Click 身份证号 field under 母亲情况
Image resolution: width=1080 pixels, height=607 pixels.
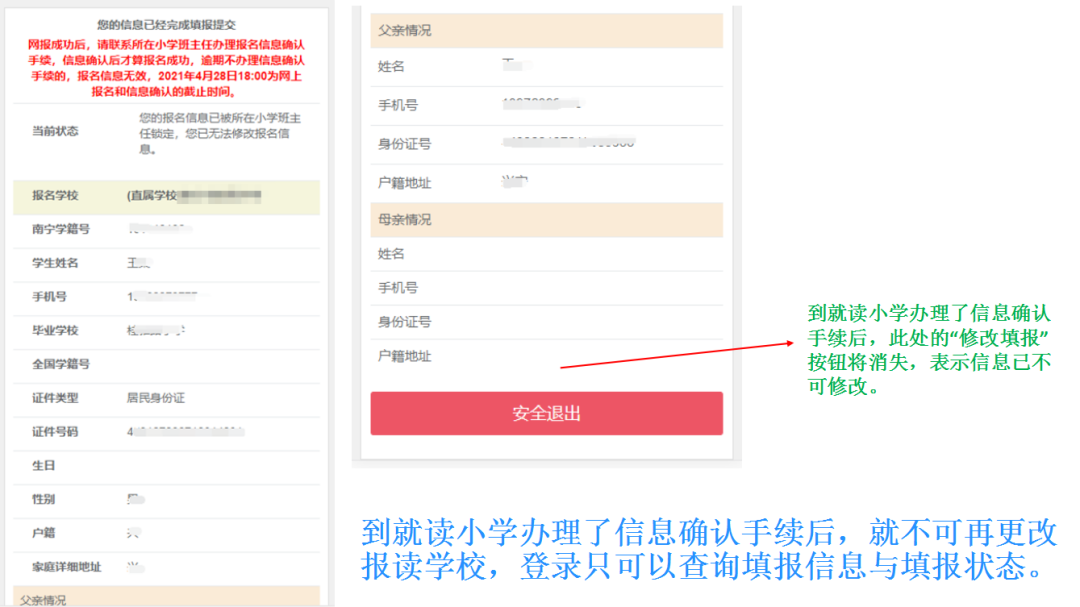pos(546,322)
